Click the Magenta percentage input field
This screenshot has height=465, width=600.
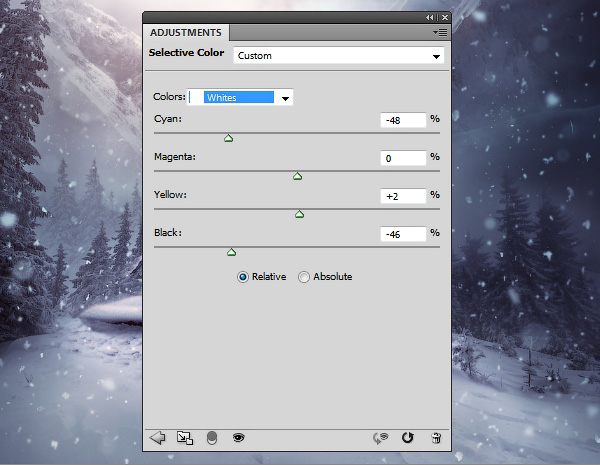[x=403, y=158]
